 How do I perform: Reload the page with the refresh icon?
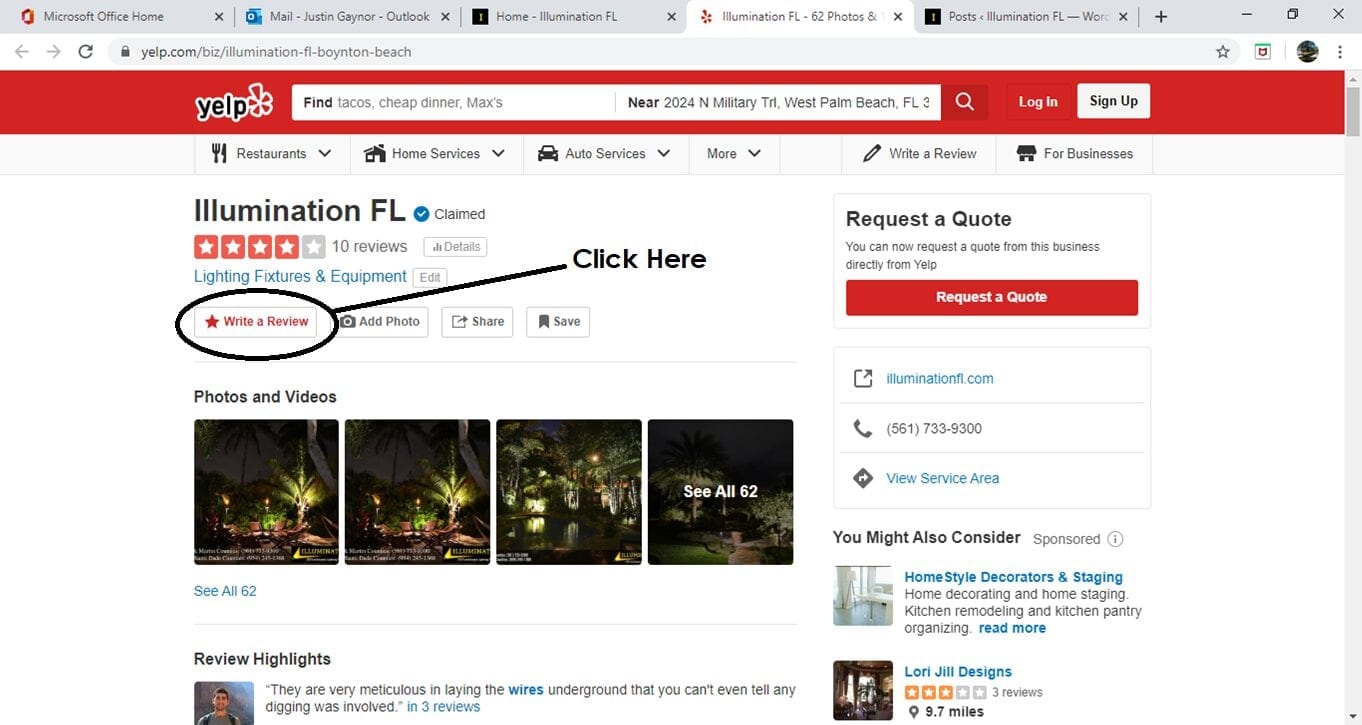[x=86, y=51]
